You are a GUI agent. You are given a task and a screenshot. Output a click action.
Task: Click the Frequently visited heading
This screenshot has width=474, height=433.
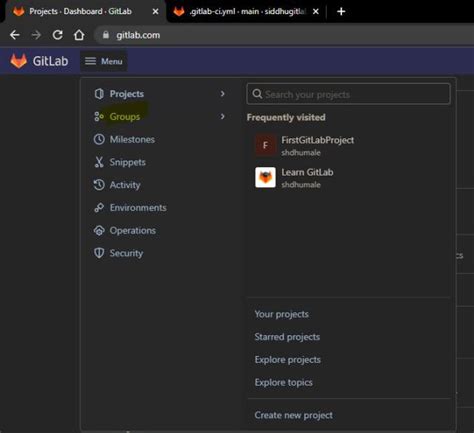click(x=286, y=117)
